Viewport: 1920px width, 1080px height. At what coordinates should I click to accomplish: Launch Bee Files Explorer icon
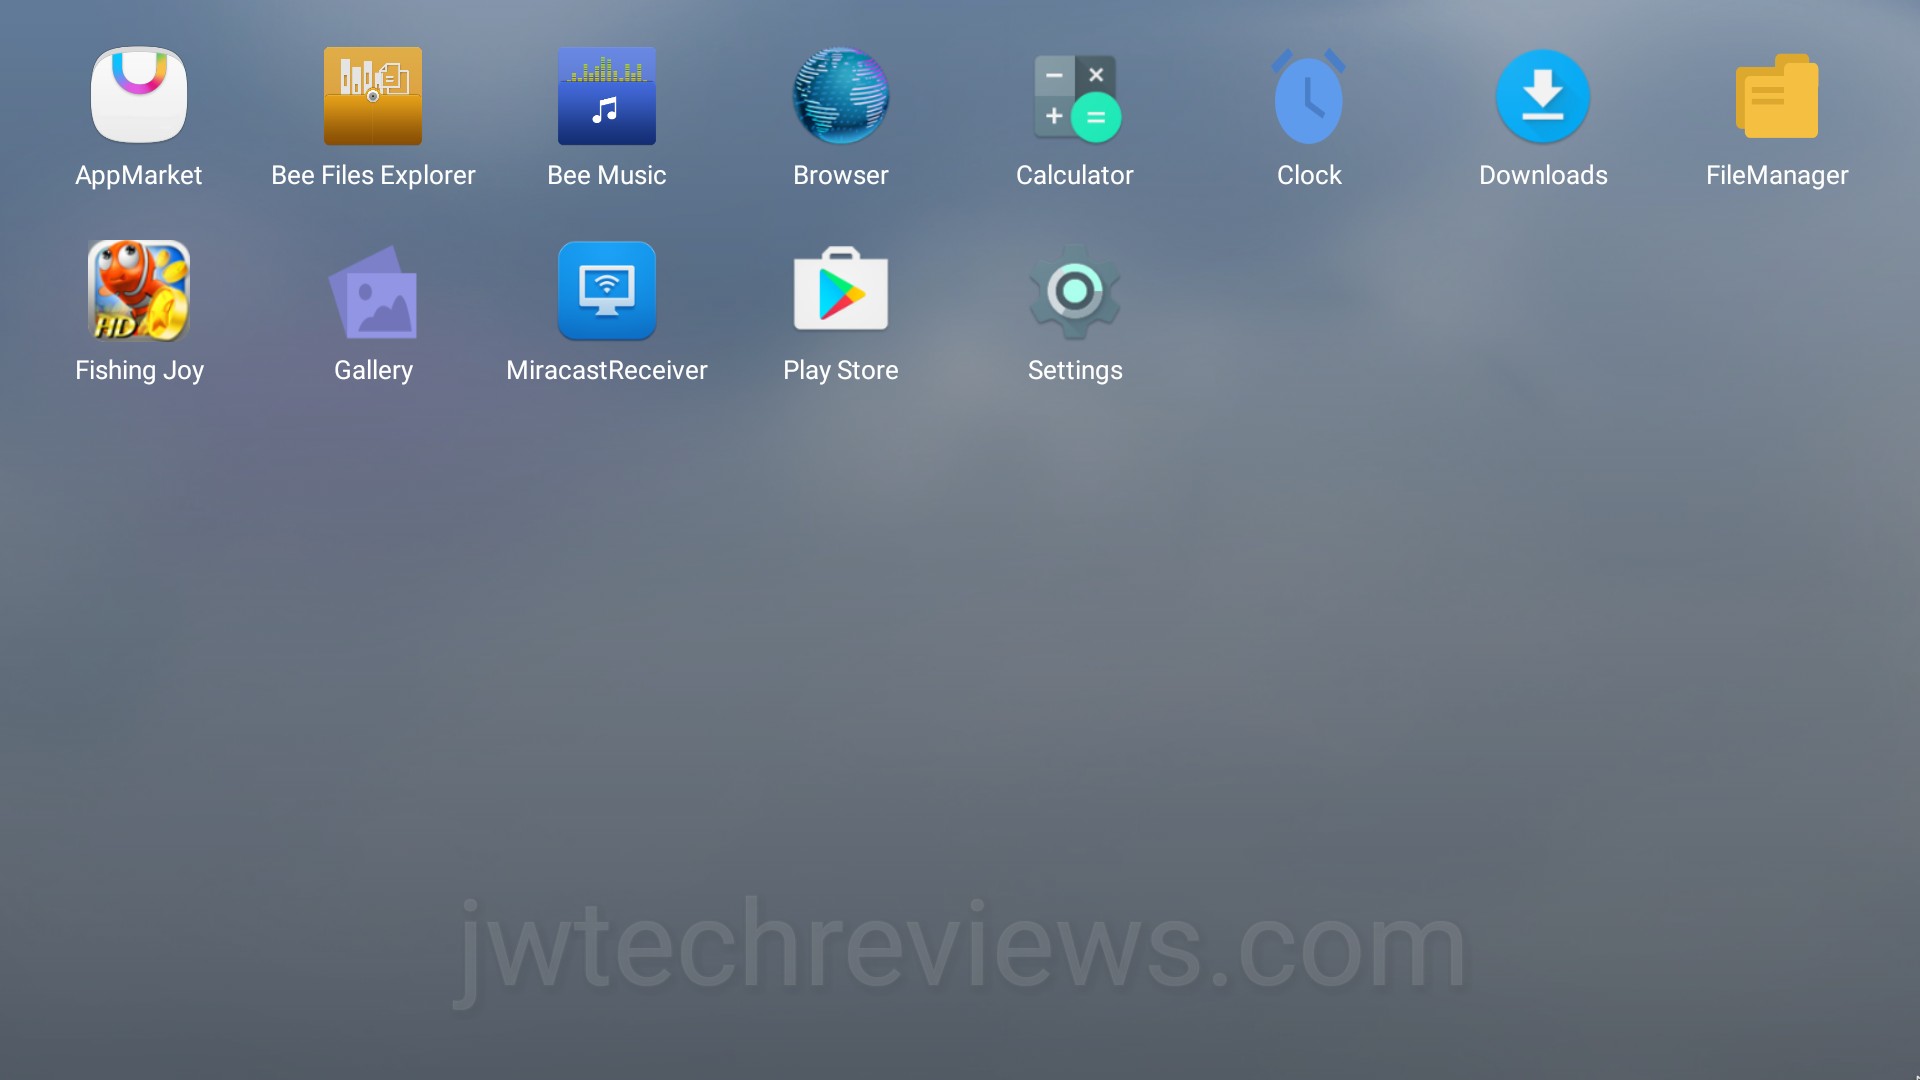373,96
